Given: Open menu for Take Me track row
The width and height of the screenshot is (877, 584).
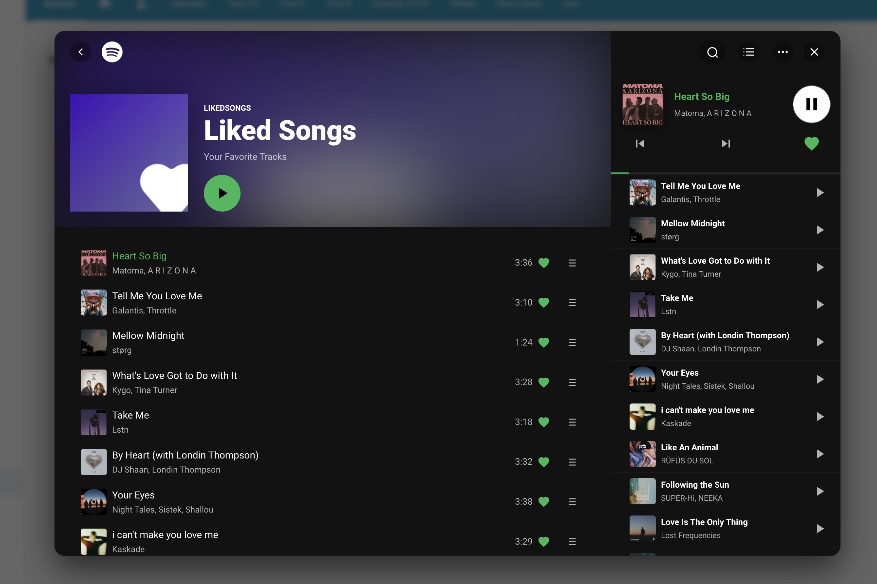Looking at the screenshot, I should pos(572,422).
